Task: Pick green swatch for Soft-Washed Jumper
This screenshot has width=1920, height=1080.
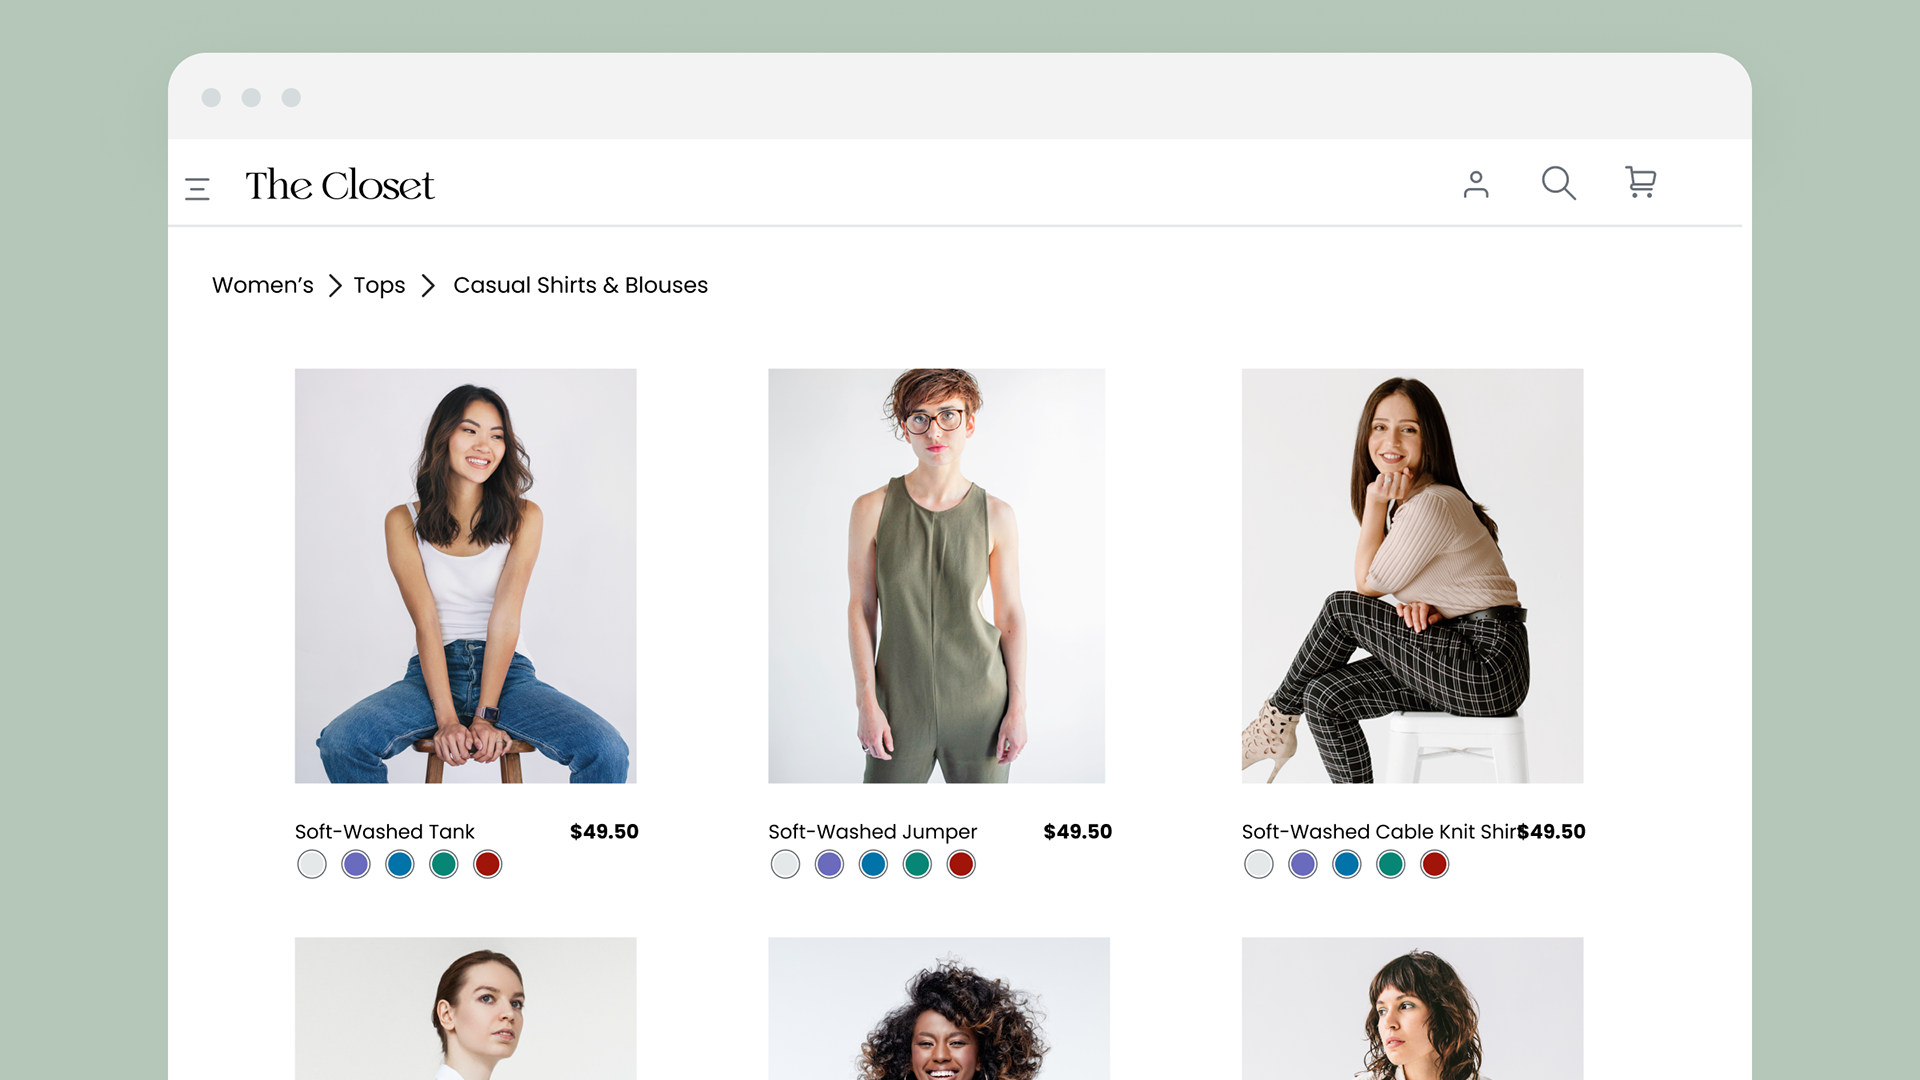Action: pyautogui.click(x=917, y=864)
